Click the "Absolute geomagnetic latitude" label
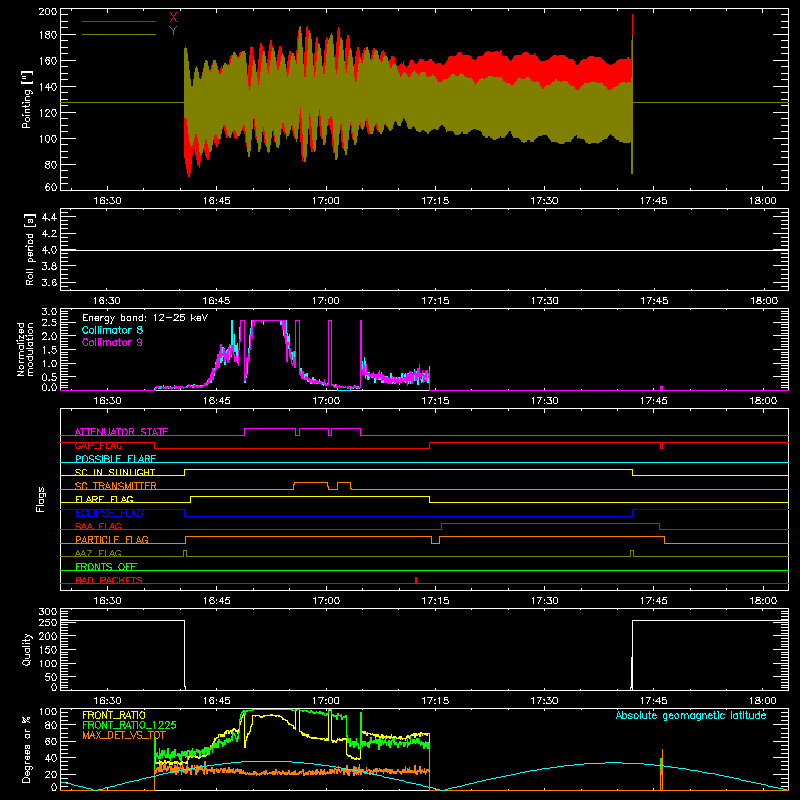The width and height of the screenshot is (800, 800). tap(691, 715)
